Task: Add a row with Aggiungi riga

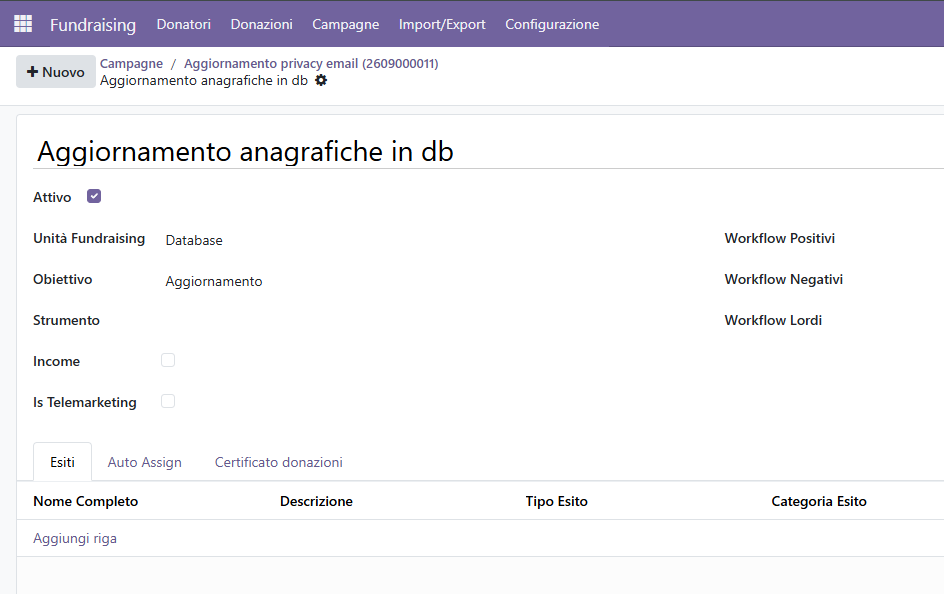Action: (75, 538)
